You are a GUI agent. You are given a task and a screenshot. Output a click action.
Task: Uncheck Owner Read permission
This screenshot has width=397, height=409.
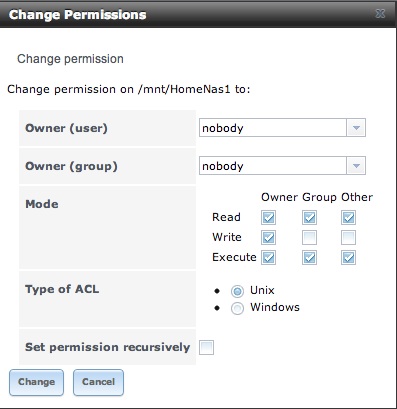point(268,218)
